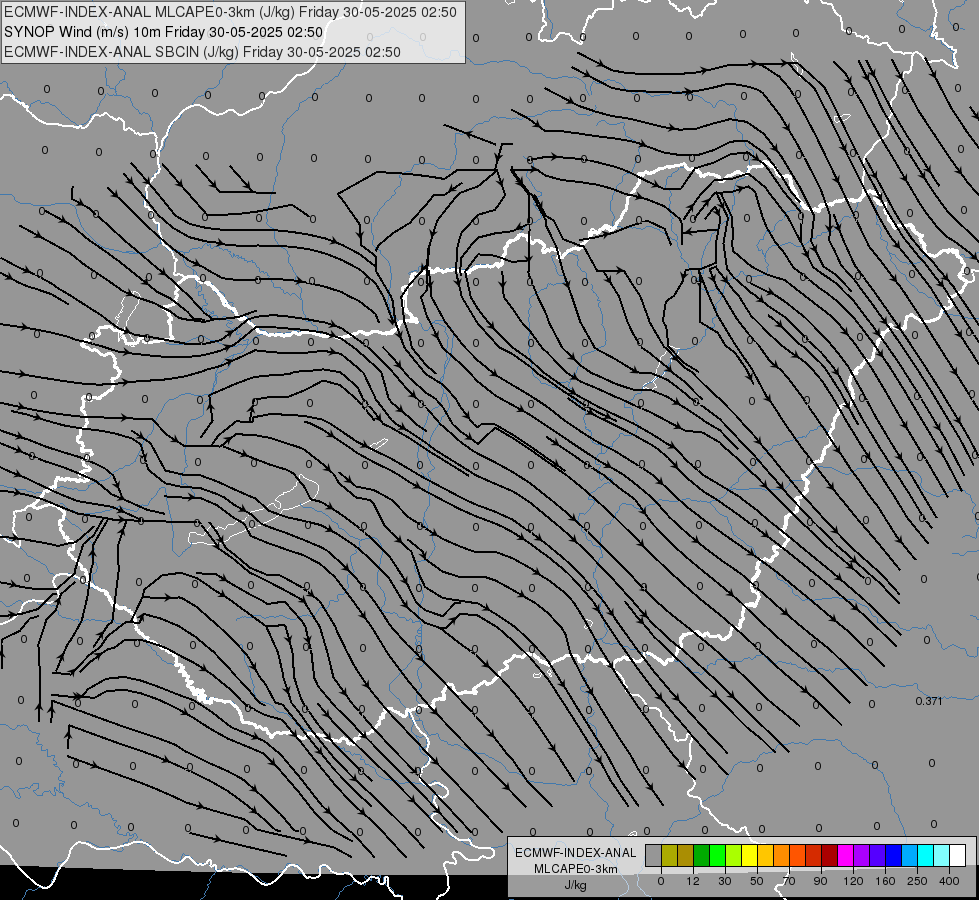Click the bright green legend swatch
Screen dimensions: 979x900
pyautogui.click(x=717, y=855)
